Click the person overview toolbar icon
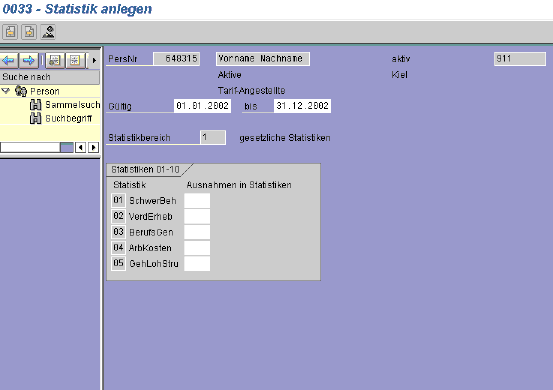Screen dimensions: 553x390 [x=48, y=32]
